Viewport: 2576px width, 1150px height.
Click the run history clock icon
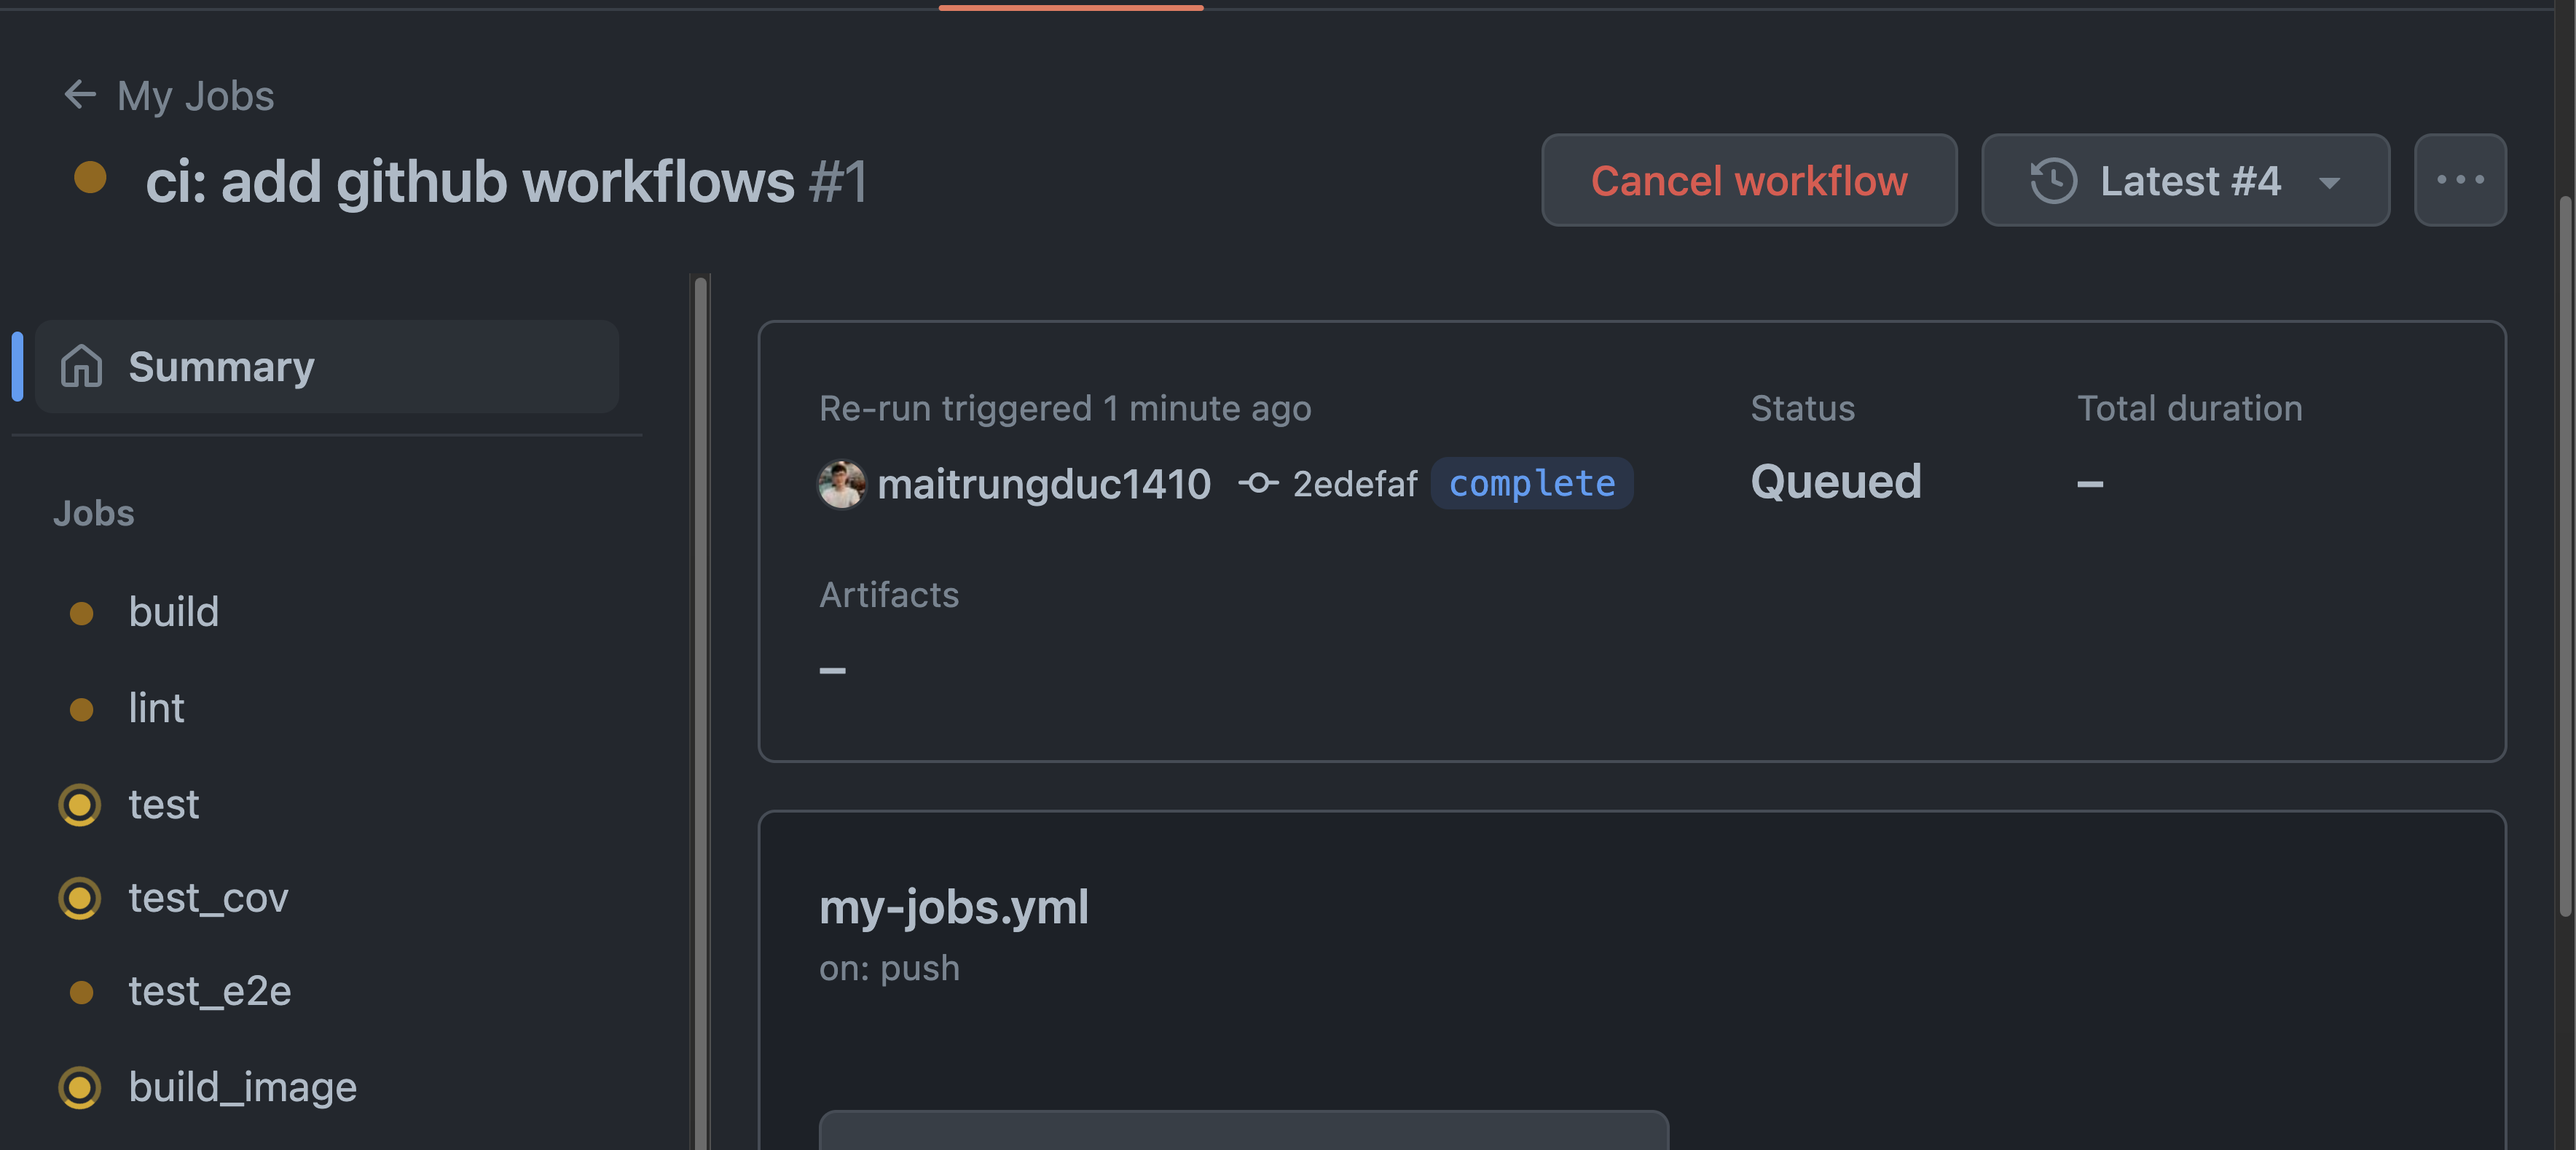pyautogui.click(x=2054, y=180)
